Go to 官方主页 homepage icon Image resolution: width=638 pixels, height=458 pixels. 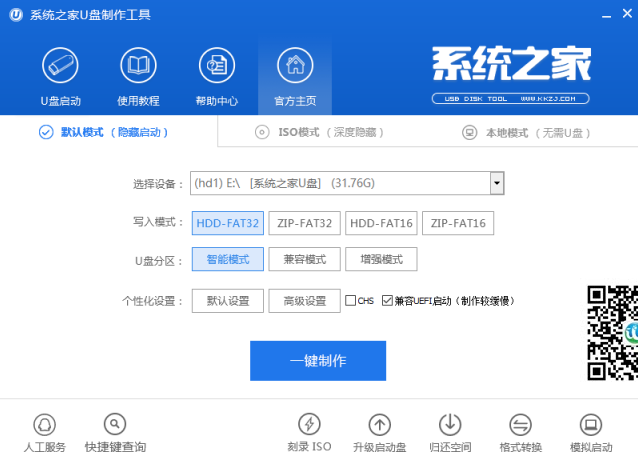(295, 66)
